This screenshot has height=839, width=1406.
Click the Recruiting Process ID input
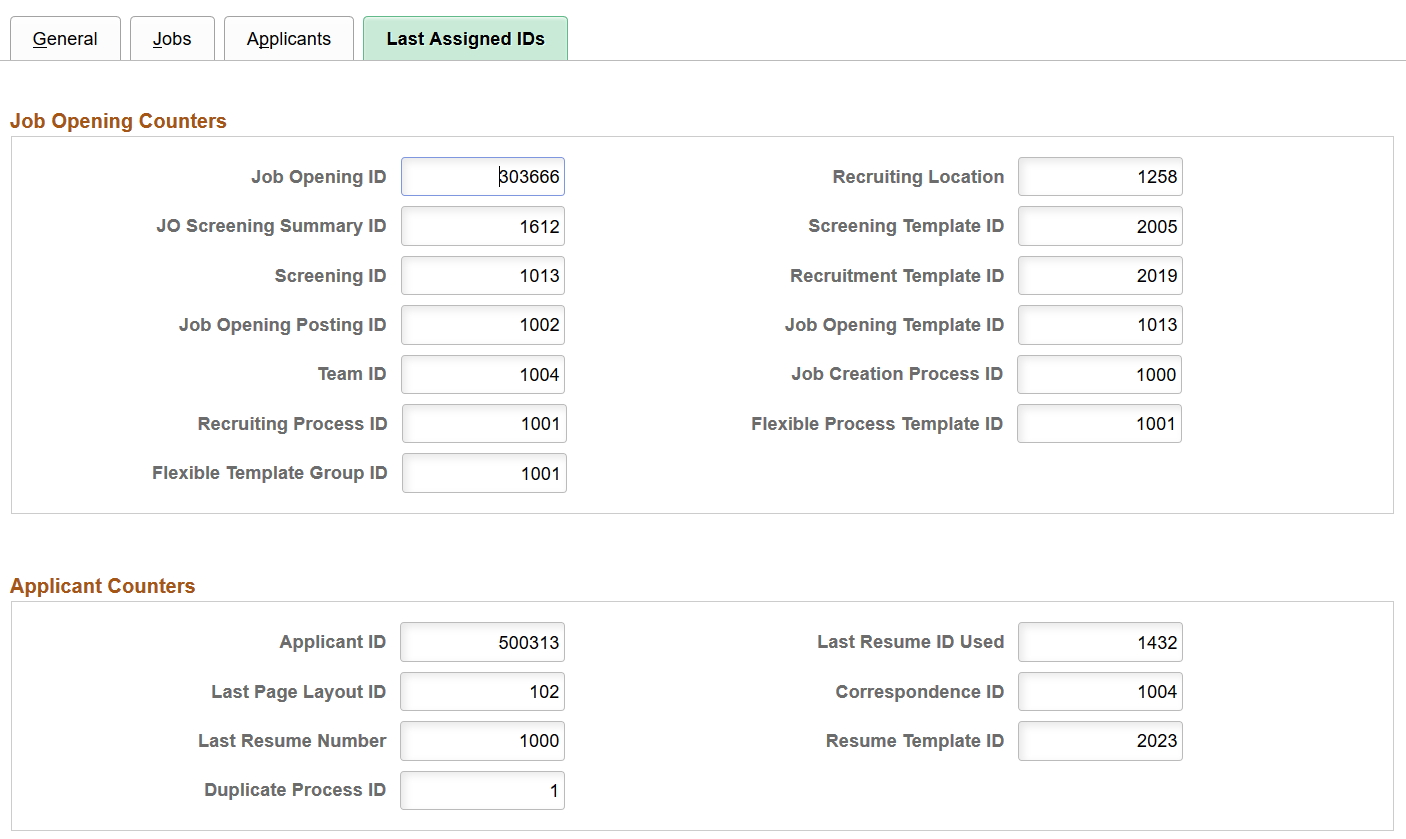click(x=484, y=424)
